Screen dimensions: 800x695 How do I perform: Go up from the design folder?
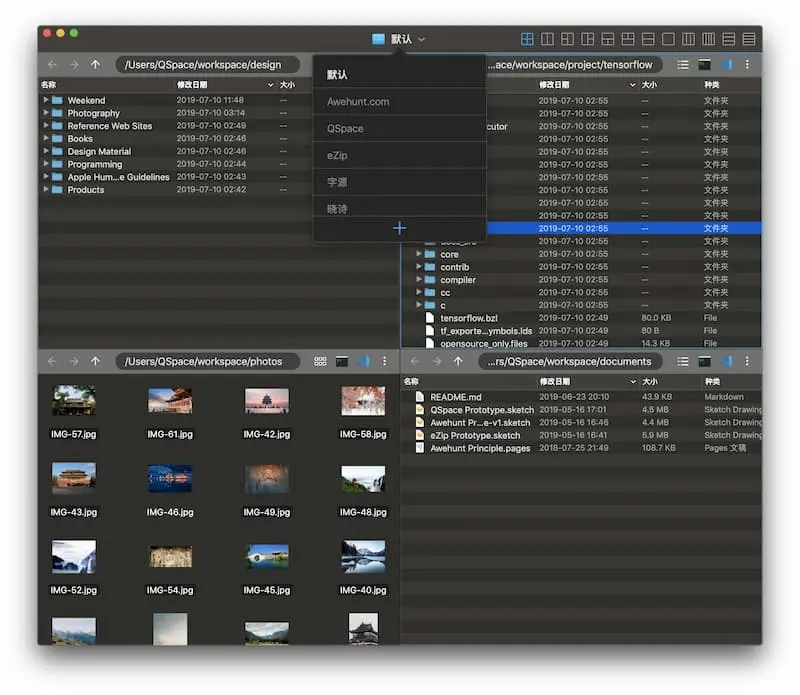[95, 64]
